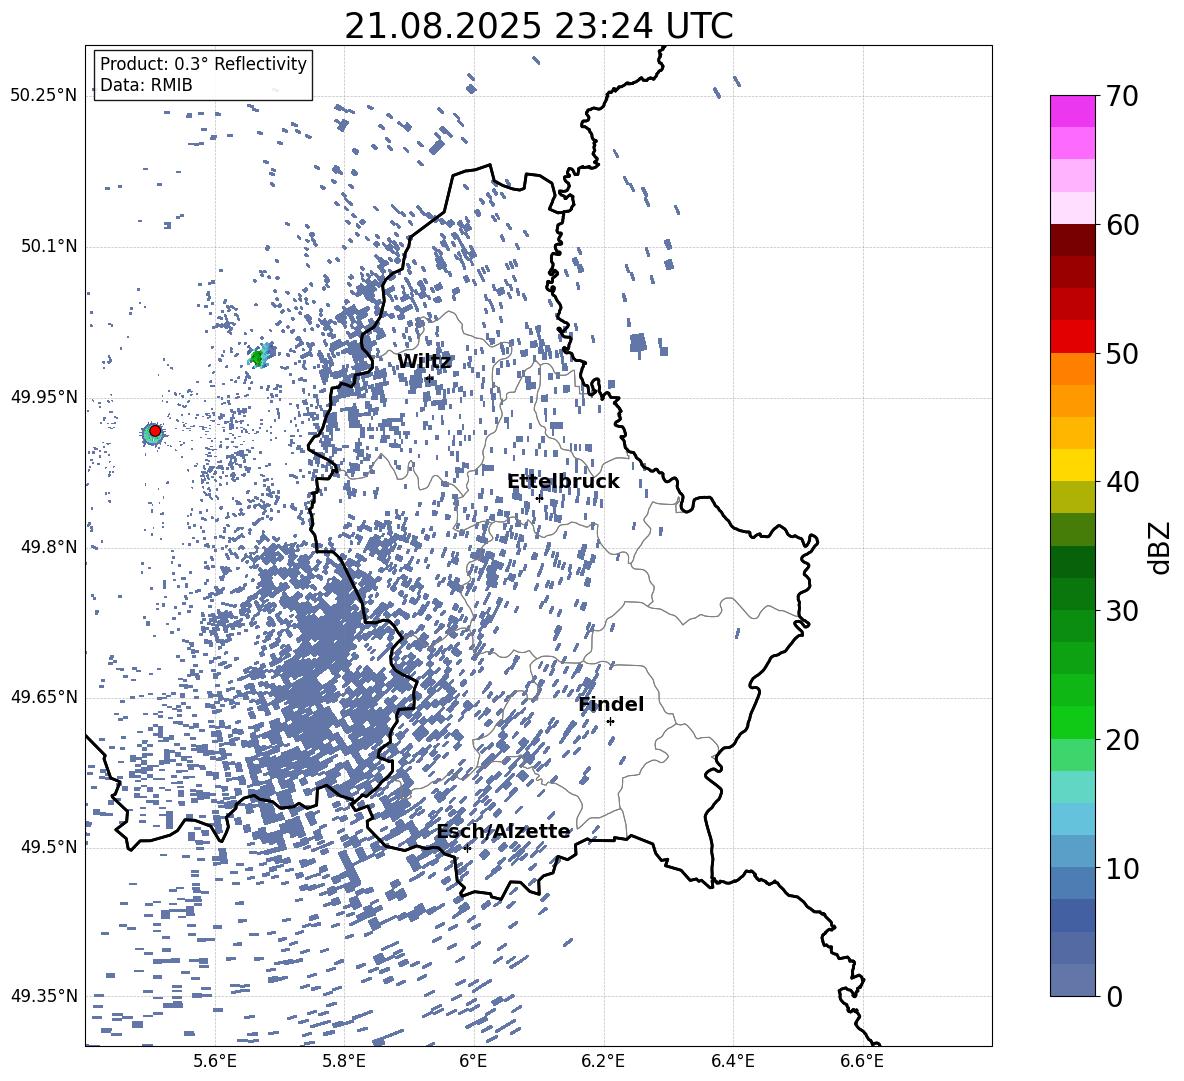
Task: Pick the orange colorbar segment just above 50
Action: tap(1073, 368)
